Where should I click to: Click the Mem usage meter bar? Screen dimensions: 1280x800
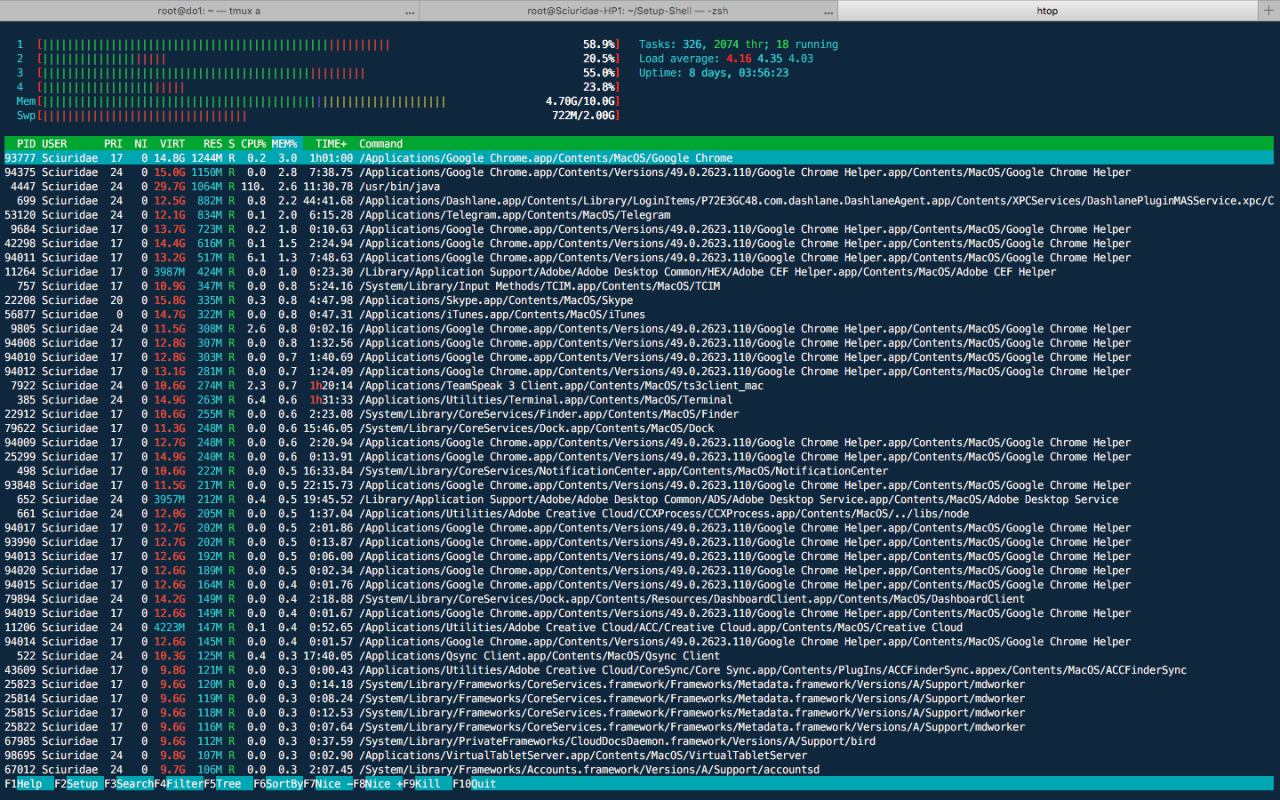pyautogui.click(x=327, y=101)
